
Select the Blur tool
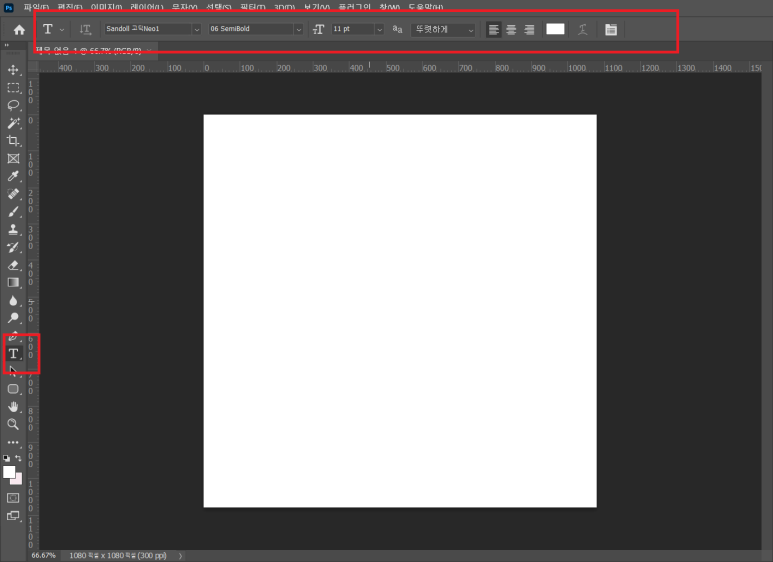point(13,300)
